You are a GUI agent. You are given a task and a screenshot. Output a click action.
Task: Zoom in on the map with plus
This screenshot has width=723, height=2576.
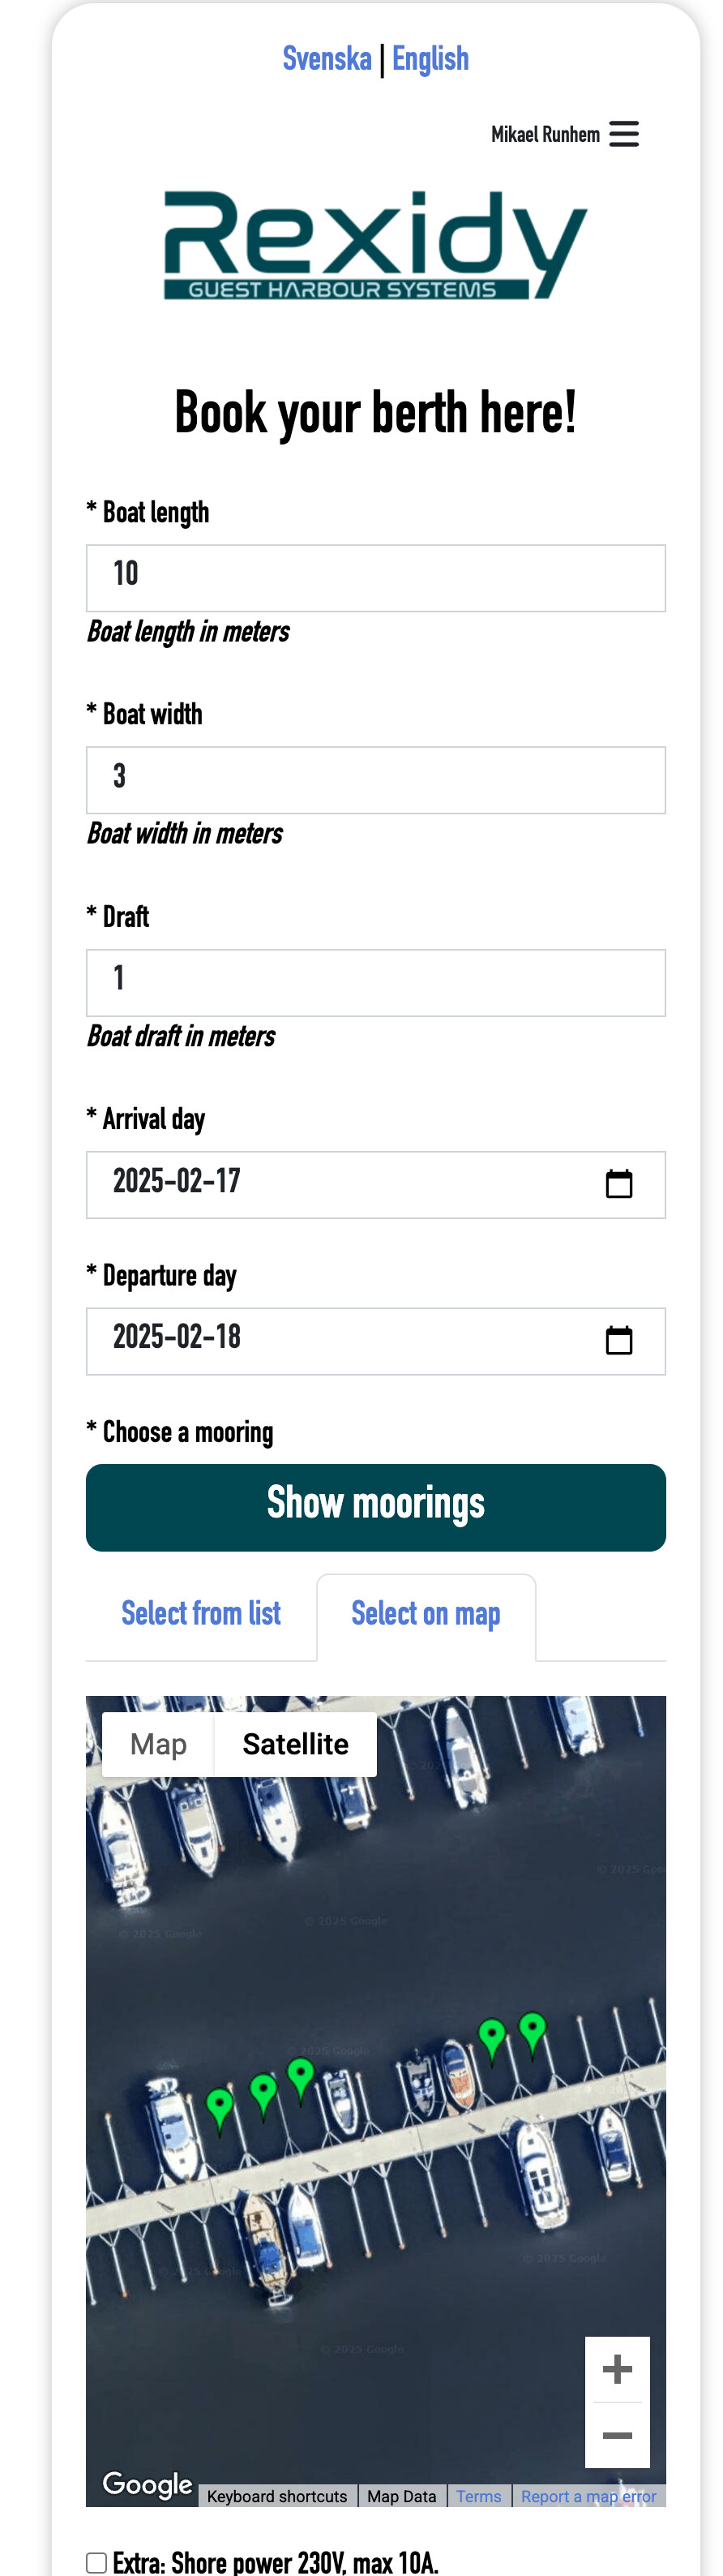click(617, 2369)
